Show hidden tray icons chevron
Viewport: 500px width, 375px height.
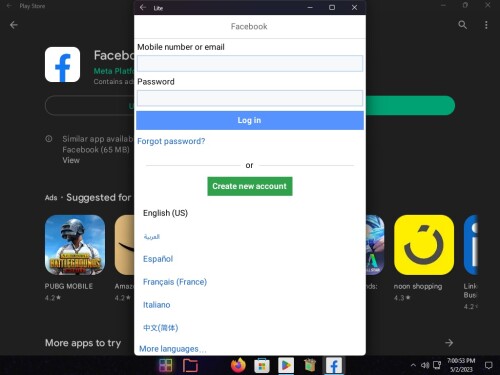(413, 365)
